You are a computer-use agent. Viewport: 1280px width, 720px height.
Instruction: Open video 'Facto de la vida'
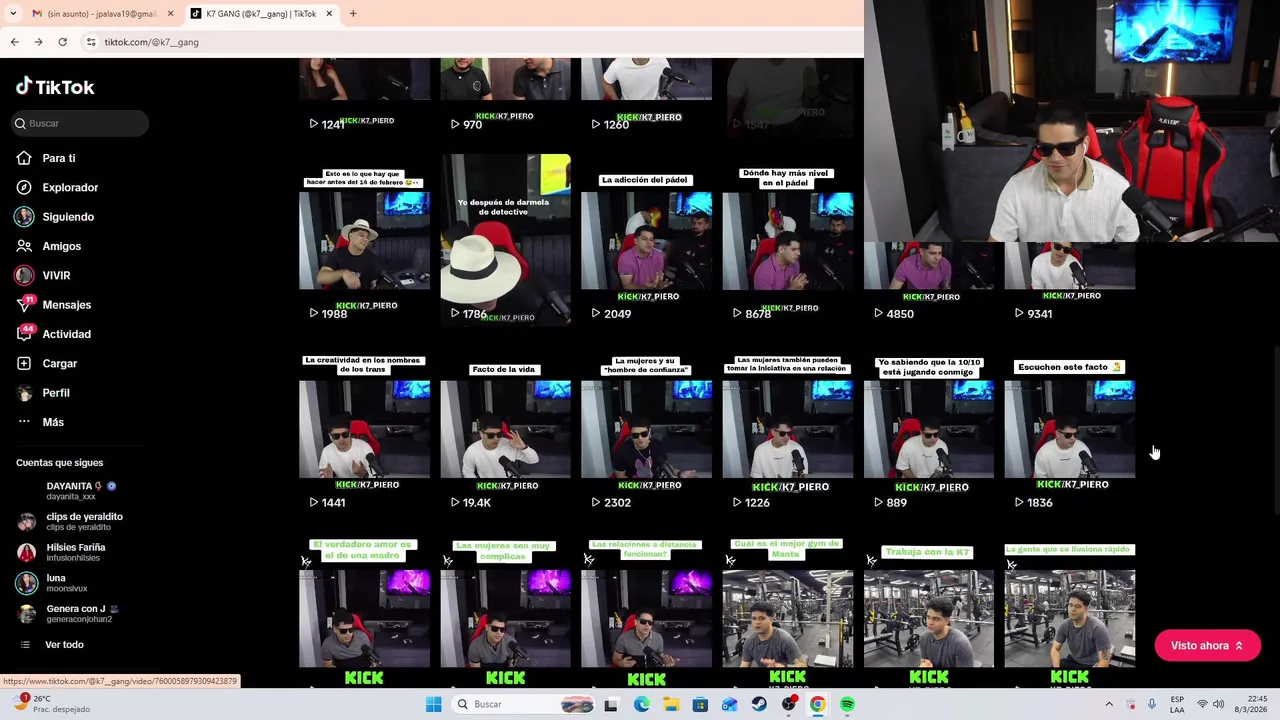(505, 429)
